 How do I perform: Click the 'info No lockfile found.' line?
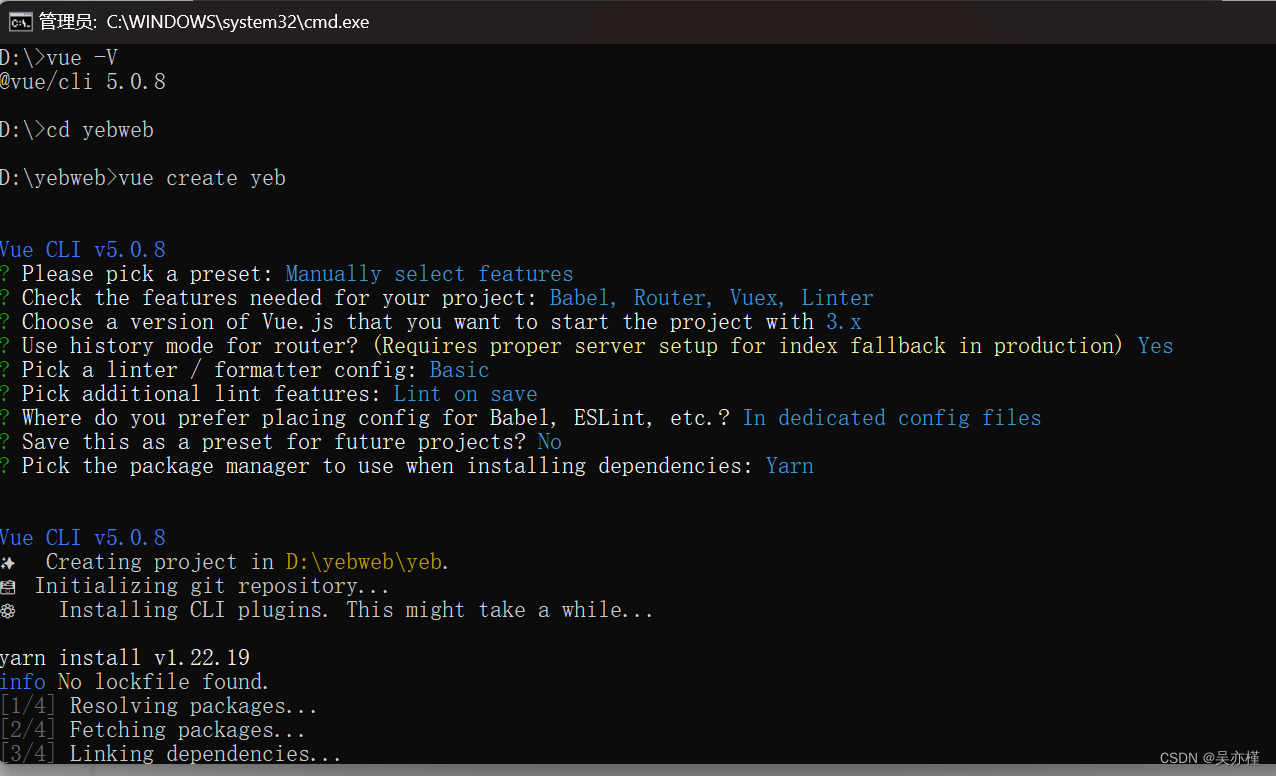[135, 682]
